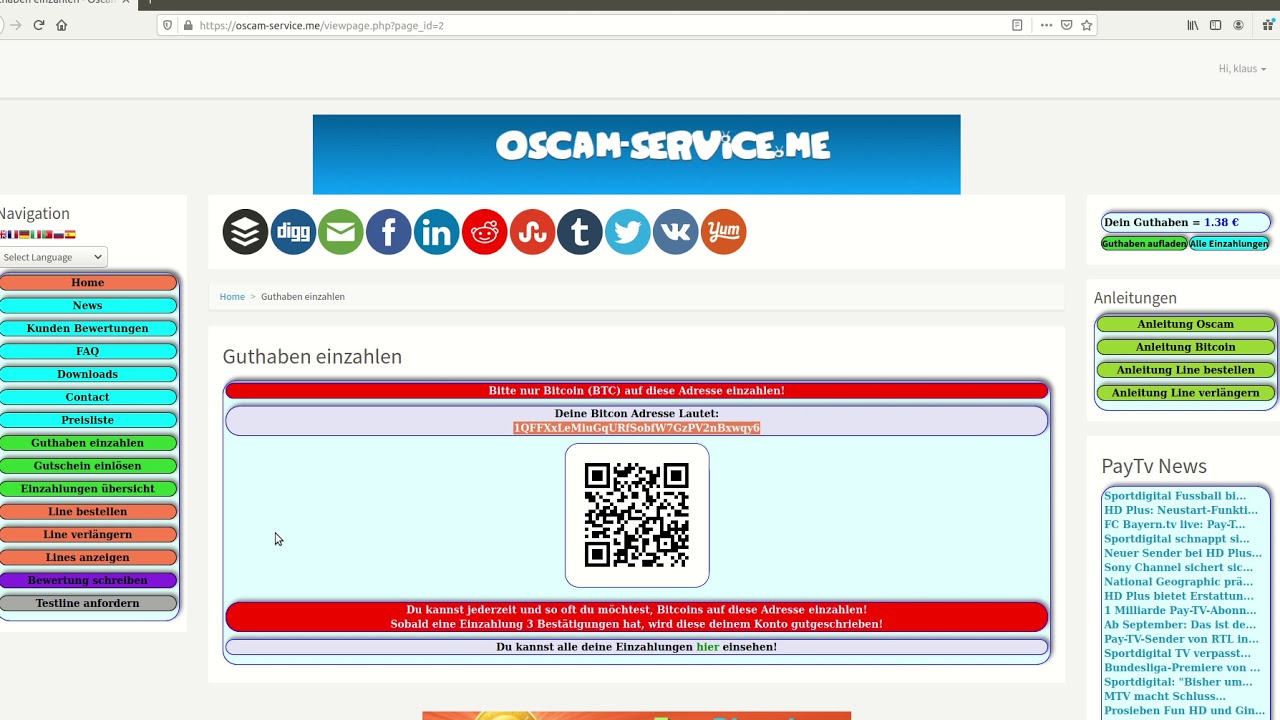Open Firefox account icon
The width and height of the screenshot is (1280, 720).
coord(1239,25)
